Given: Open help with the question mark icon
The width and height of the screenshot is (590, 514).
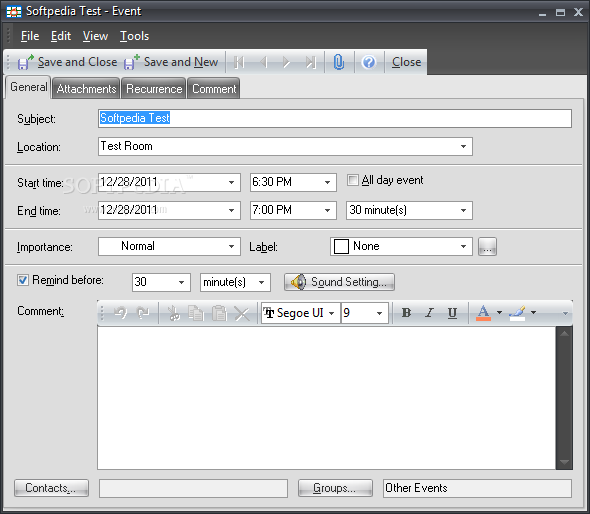Looking at the screenshot, I should (369, 62).
